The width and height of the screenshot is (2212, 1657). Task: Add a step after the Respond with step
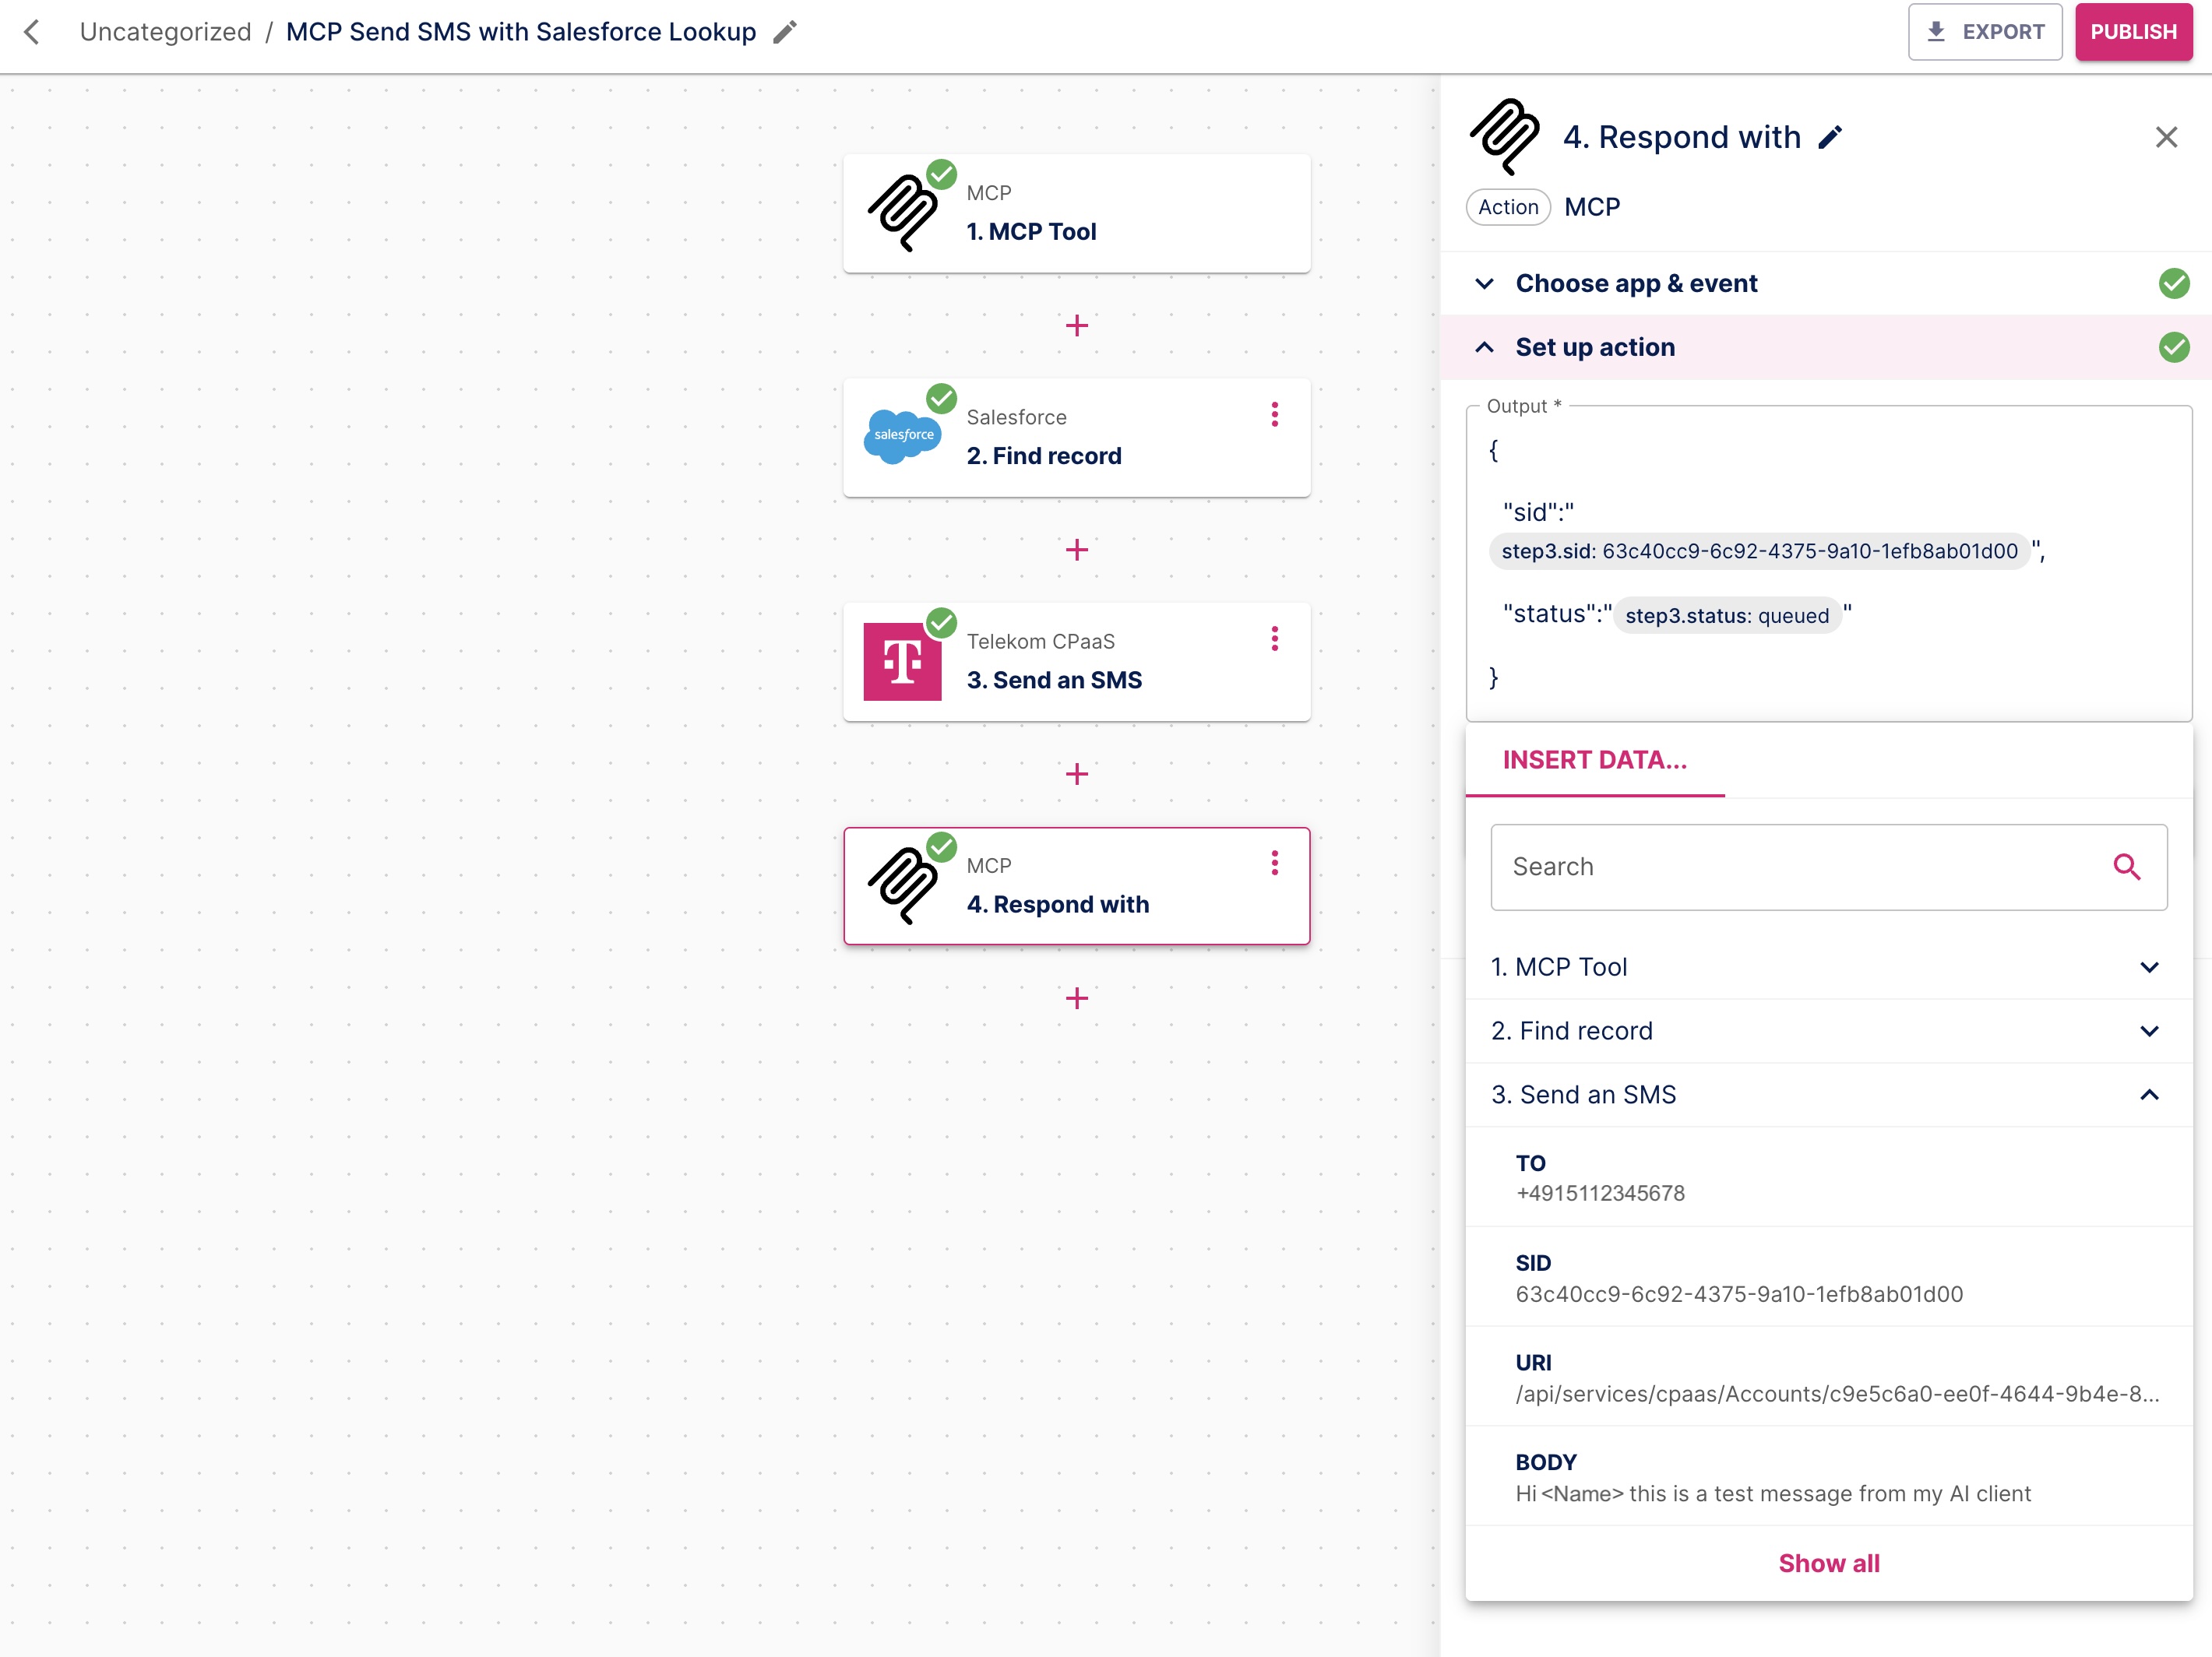(x=1076, y=998)
